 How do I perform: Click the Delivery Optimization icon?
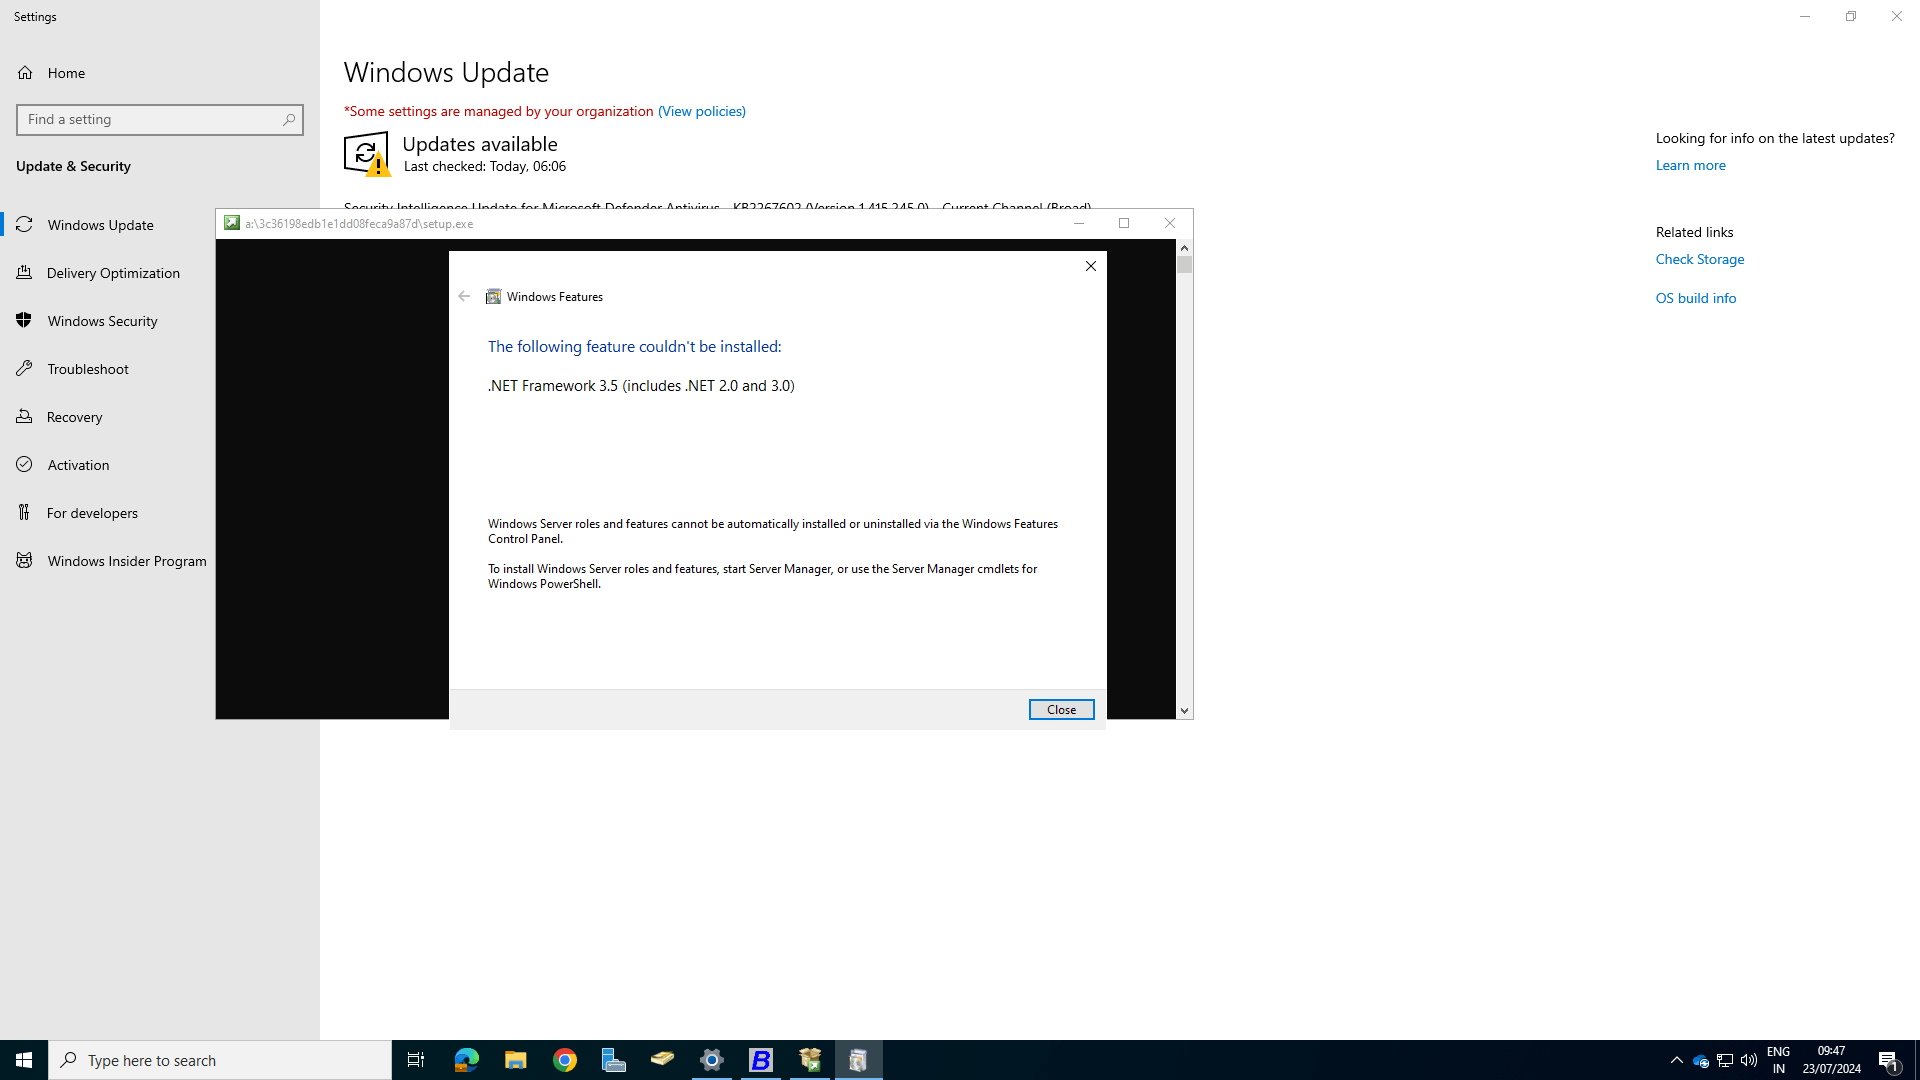point(25,272)
